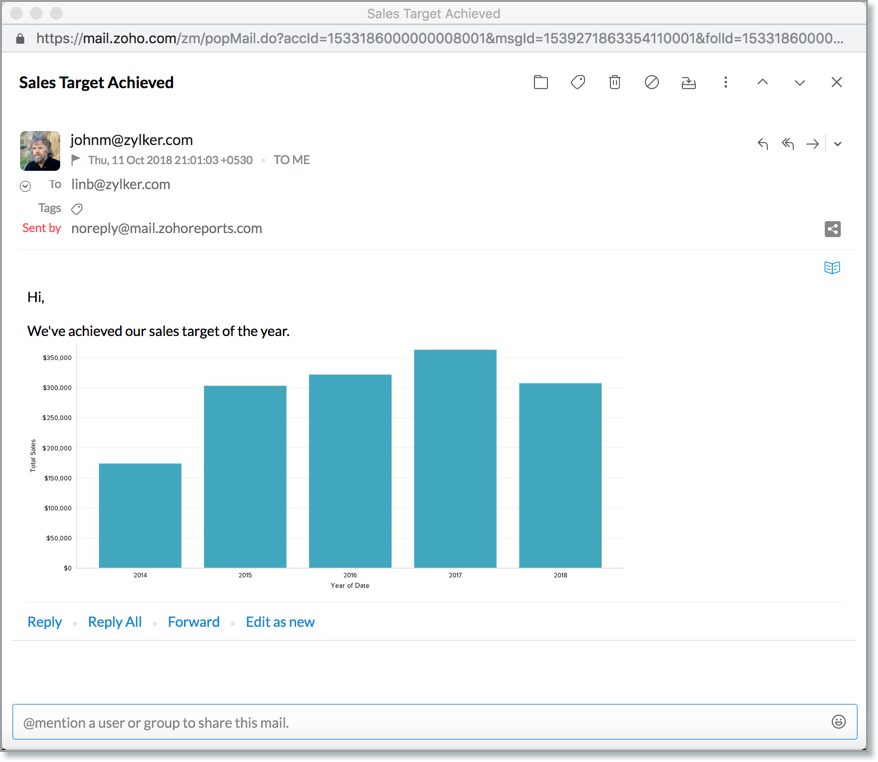This screenshot has height=762, width=878.
Task: Click the move to folder icon
Action: [x=541, y=83]
